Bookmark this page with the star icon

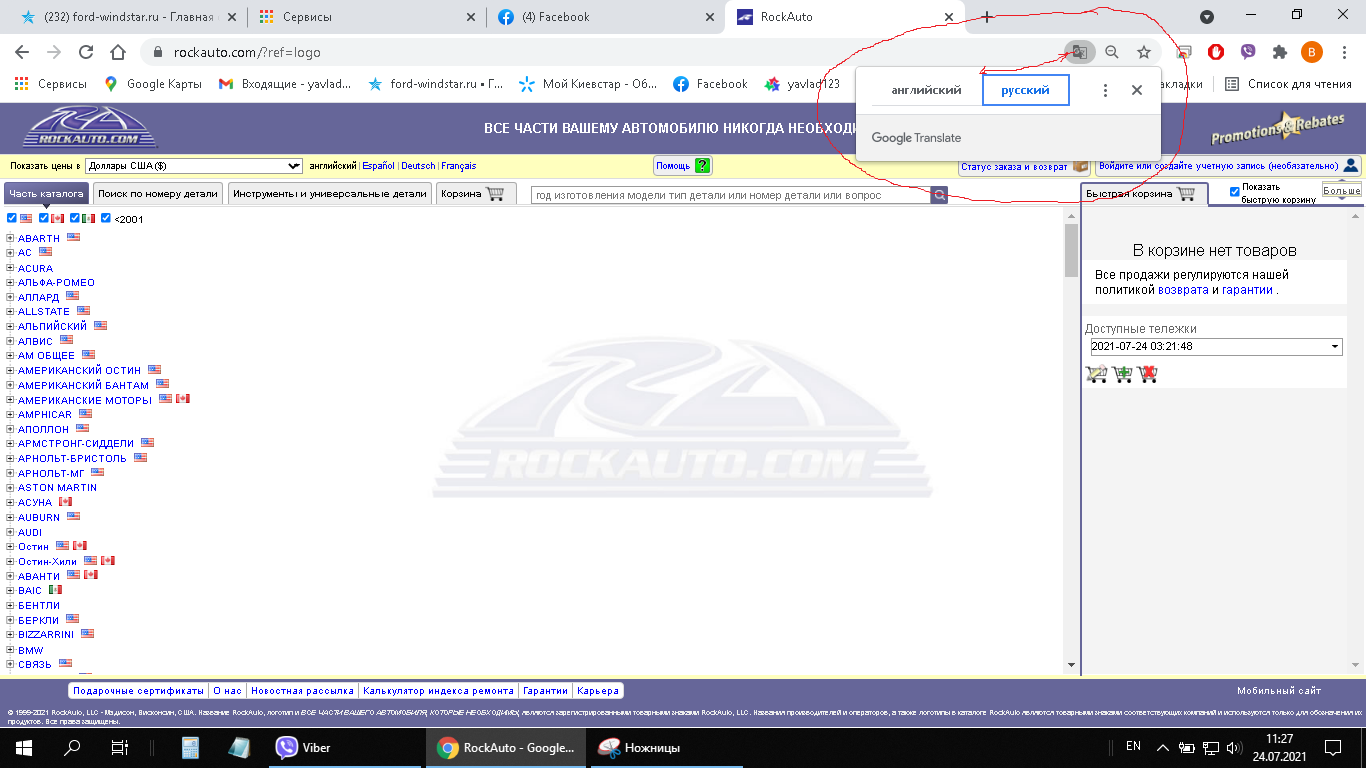(1144, 52)
